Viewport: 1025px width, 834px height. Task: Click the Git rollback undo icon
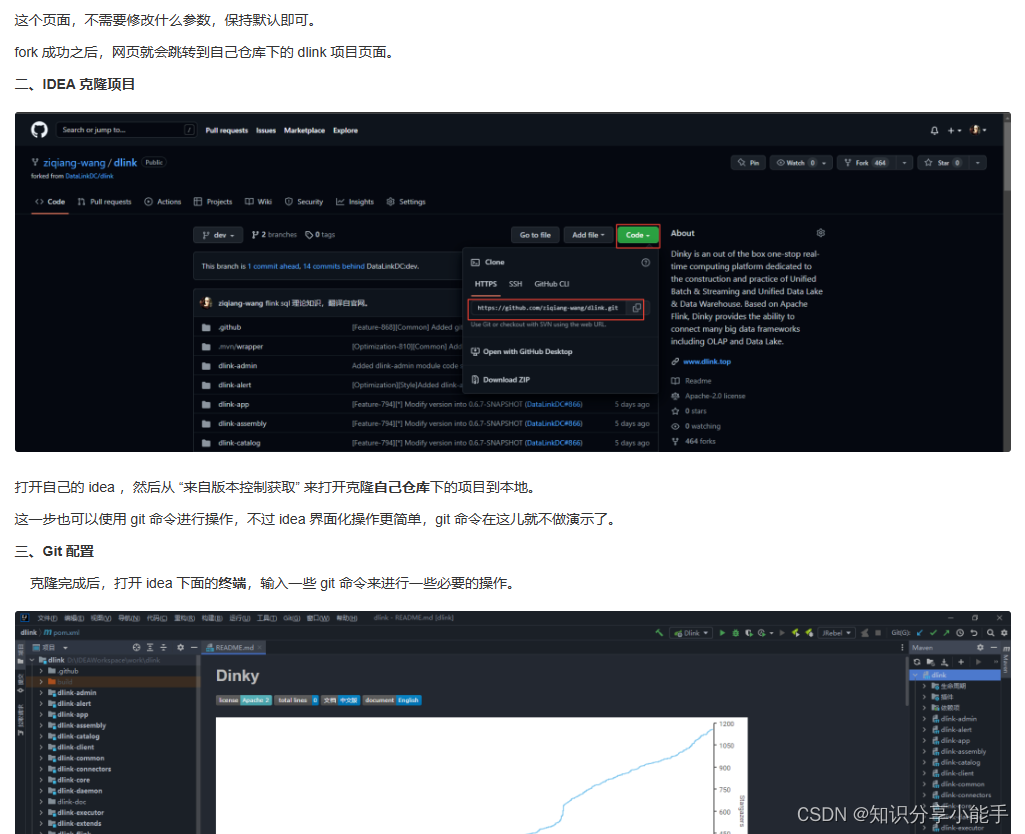pyautogui.click(x=973, y=633)
